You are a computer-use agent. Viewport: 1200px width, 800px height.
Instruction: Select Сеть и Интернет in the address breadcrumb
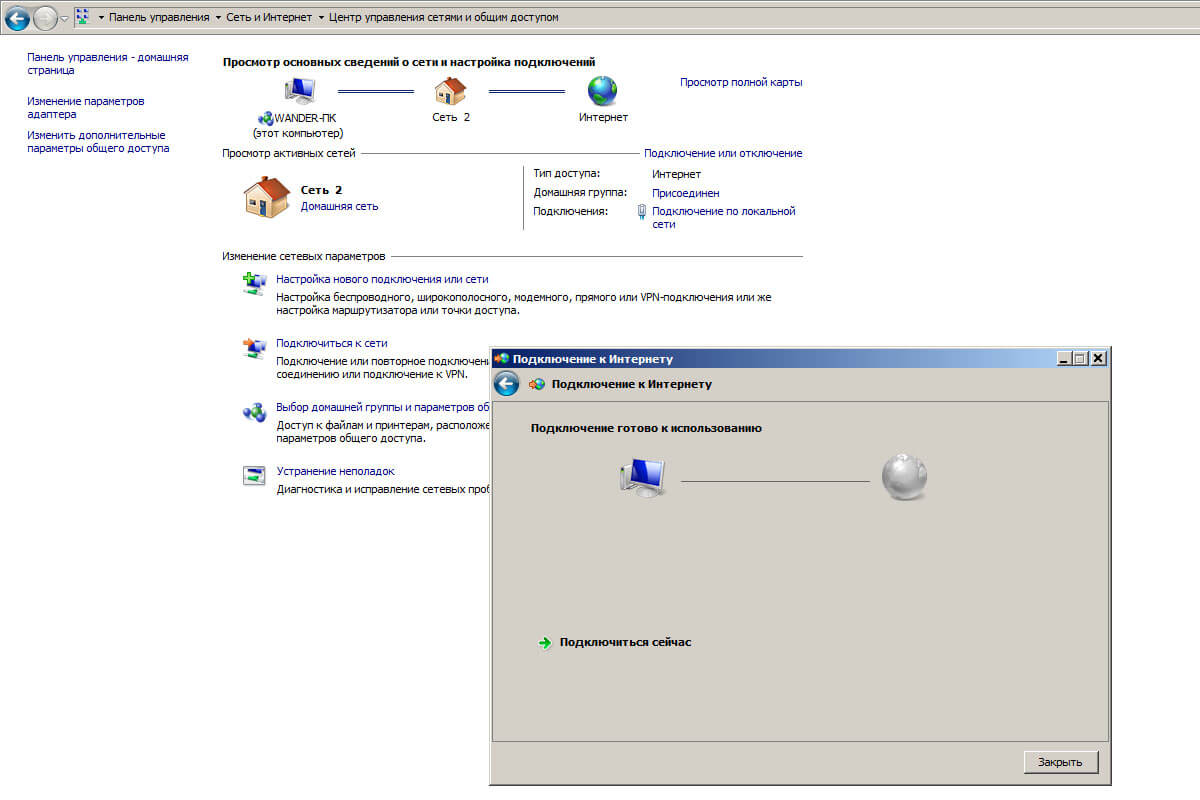pos(269,18)
